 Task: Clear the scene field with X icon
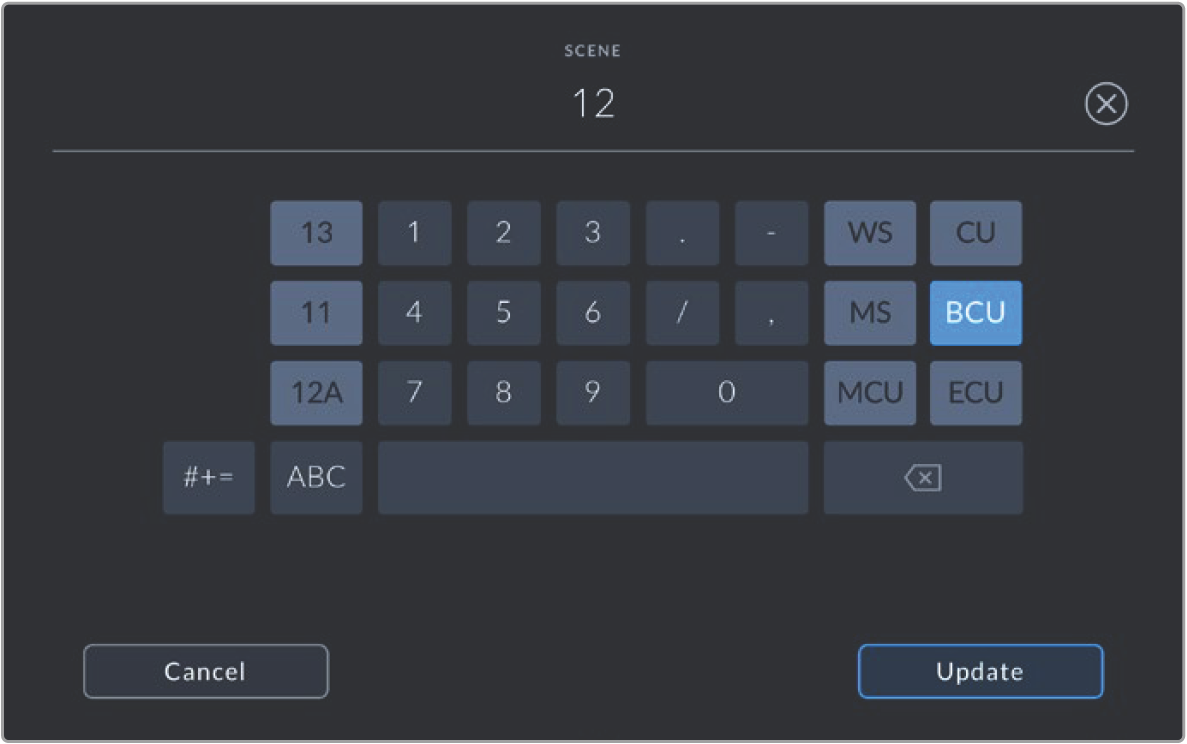pyautogui.click(x=1106, y=104)
